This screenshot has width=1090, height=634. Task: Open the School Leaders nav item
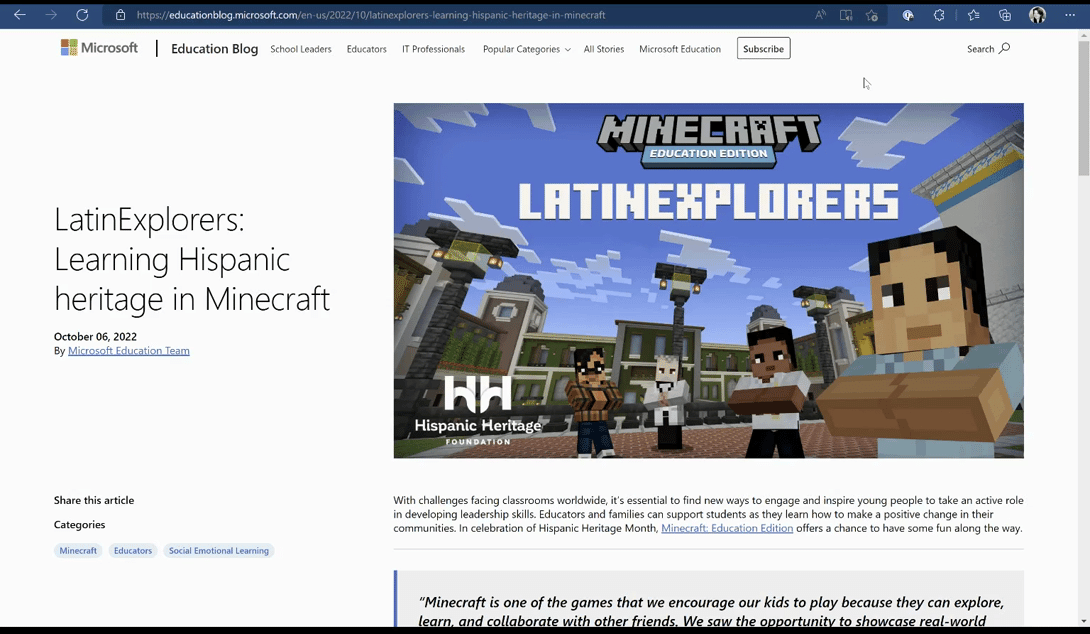(300, 49)
